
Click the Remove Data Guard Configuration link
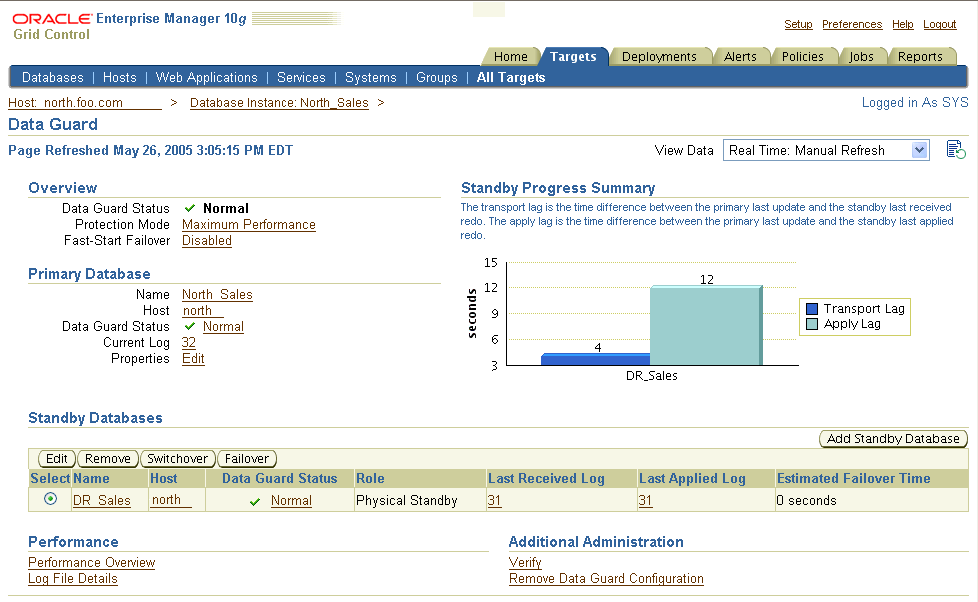click(x=606, y=579)
